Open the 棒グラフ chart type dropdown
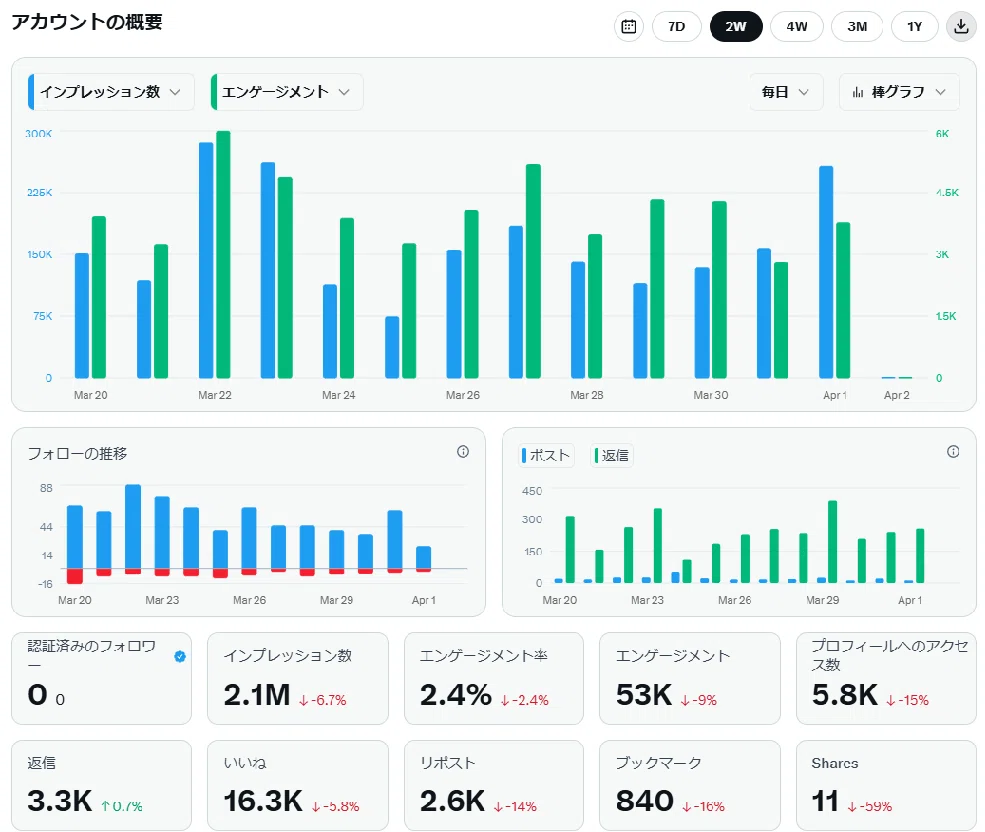Viewport: 985px width, 832px height. coord(899,92)
